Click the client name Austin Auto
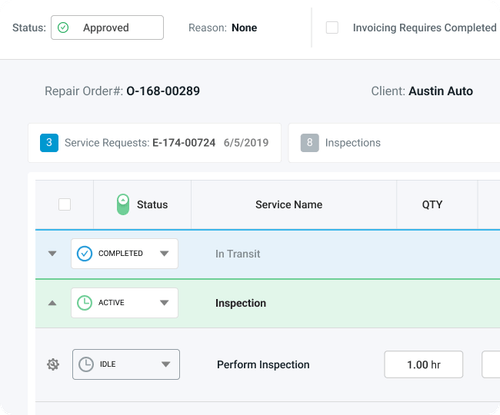 coord(441,91)
